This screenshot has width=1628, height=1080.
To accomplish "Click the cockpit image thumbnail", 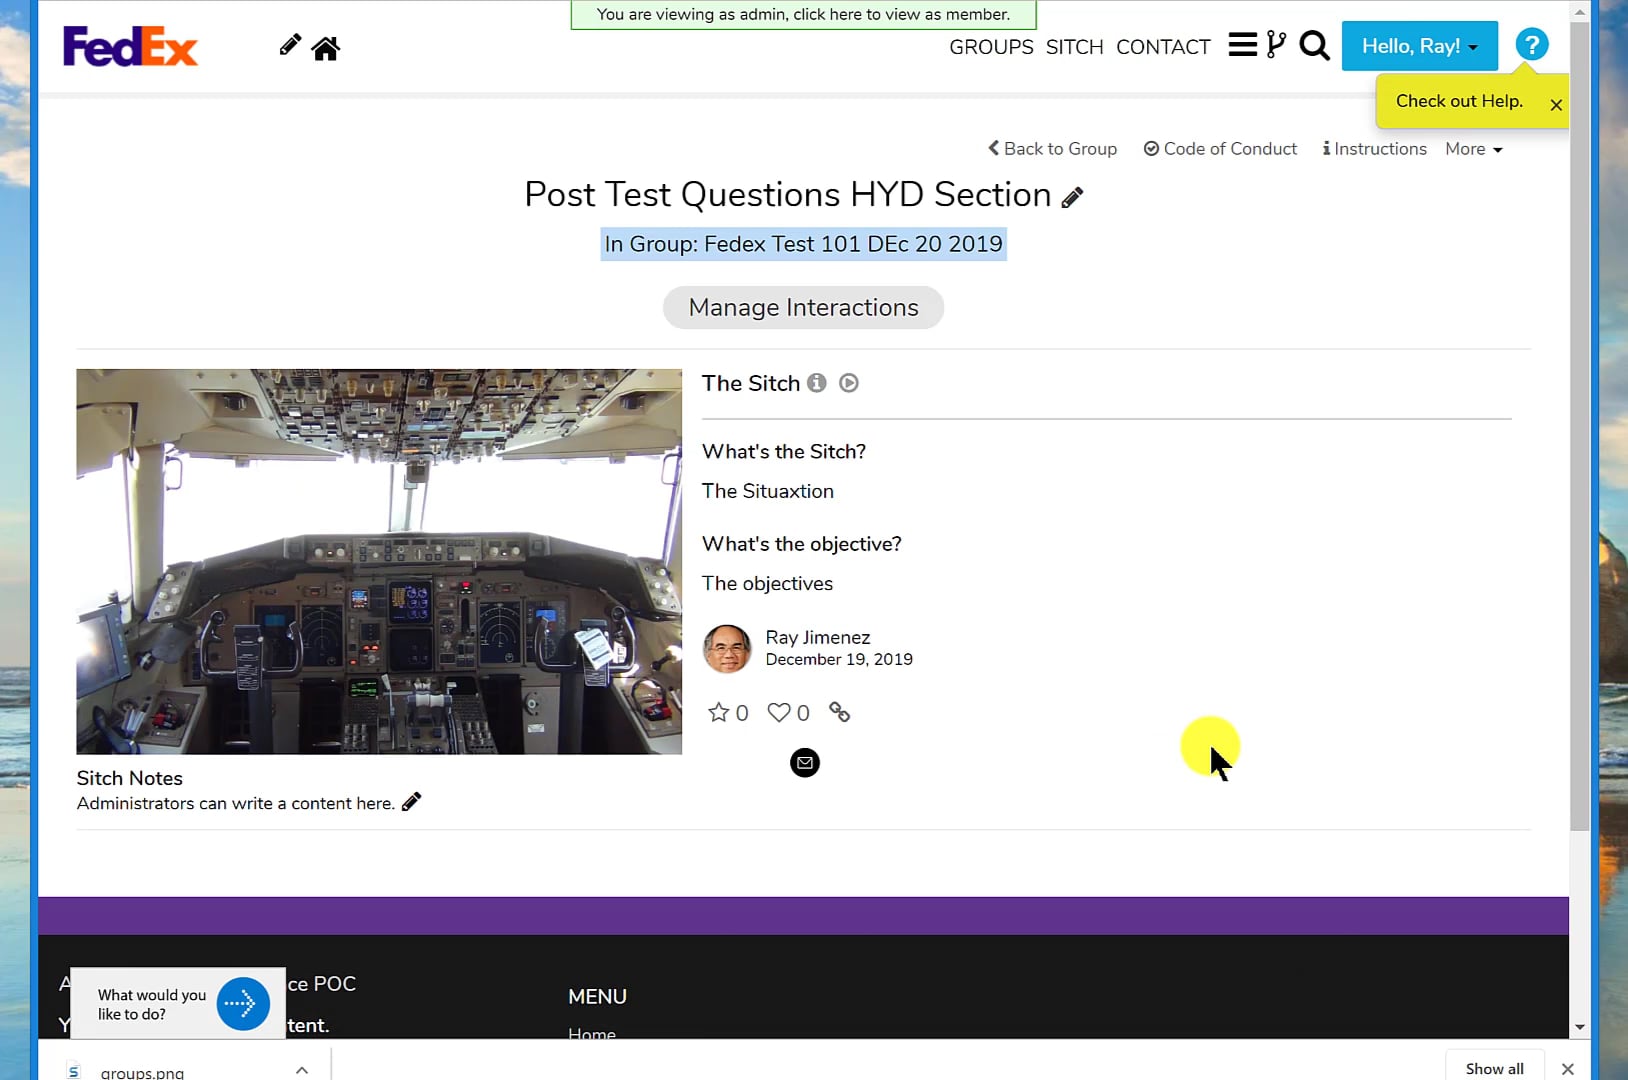I will (378, 560).
